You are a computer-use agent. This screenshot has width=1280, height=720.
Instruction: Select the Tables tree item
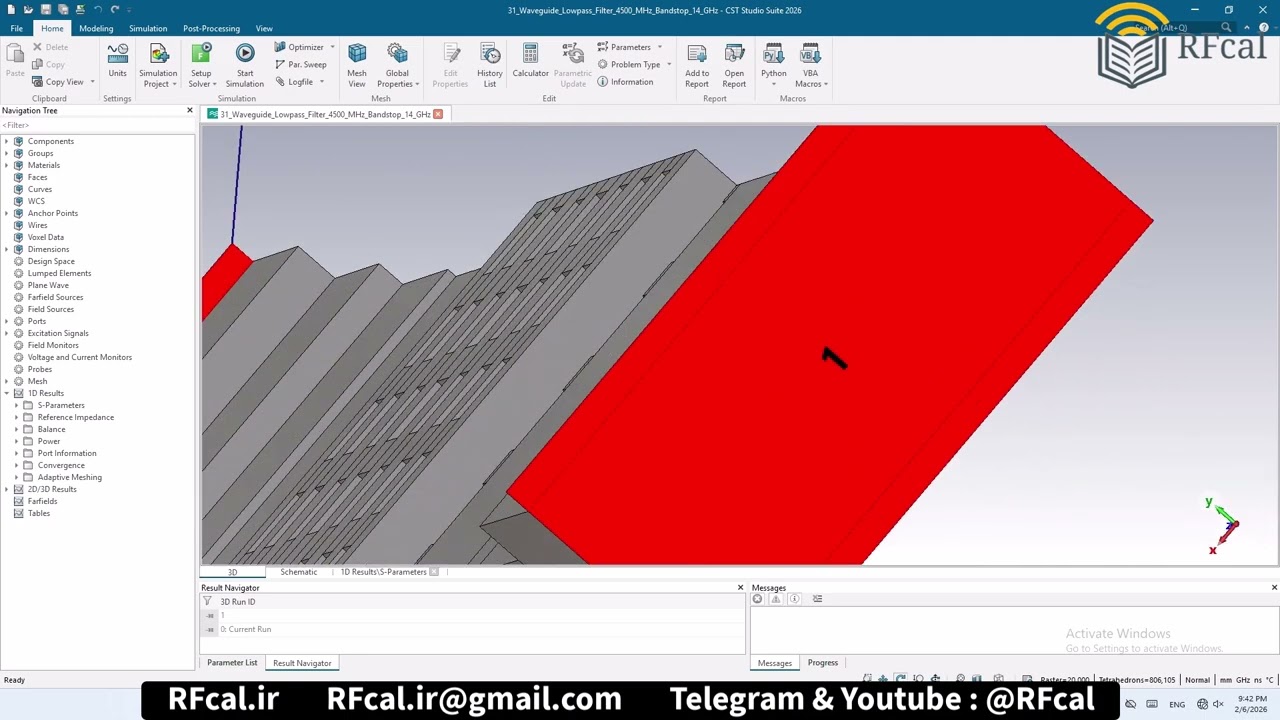coord(38,513)
